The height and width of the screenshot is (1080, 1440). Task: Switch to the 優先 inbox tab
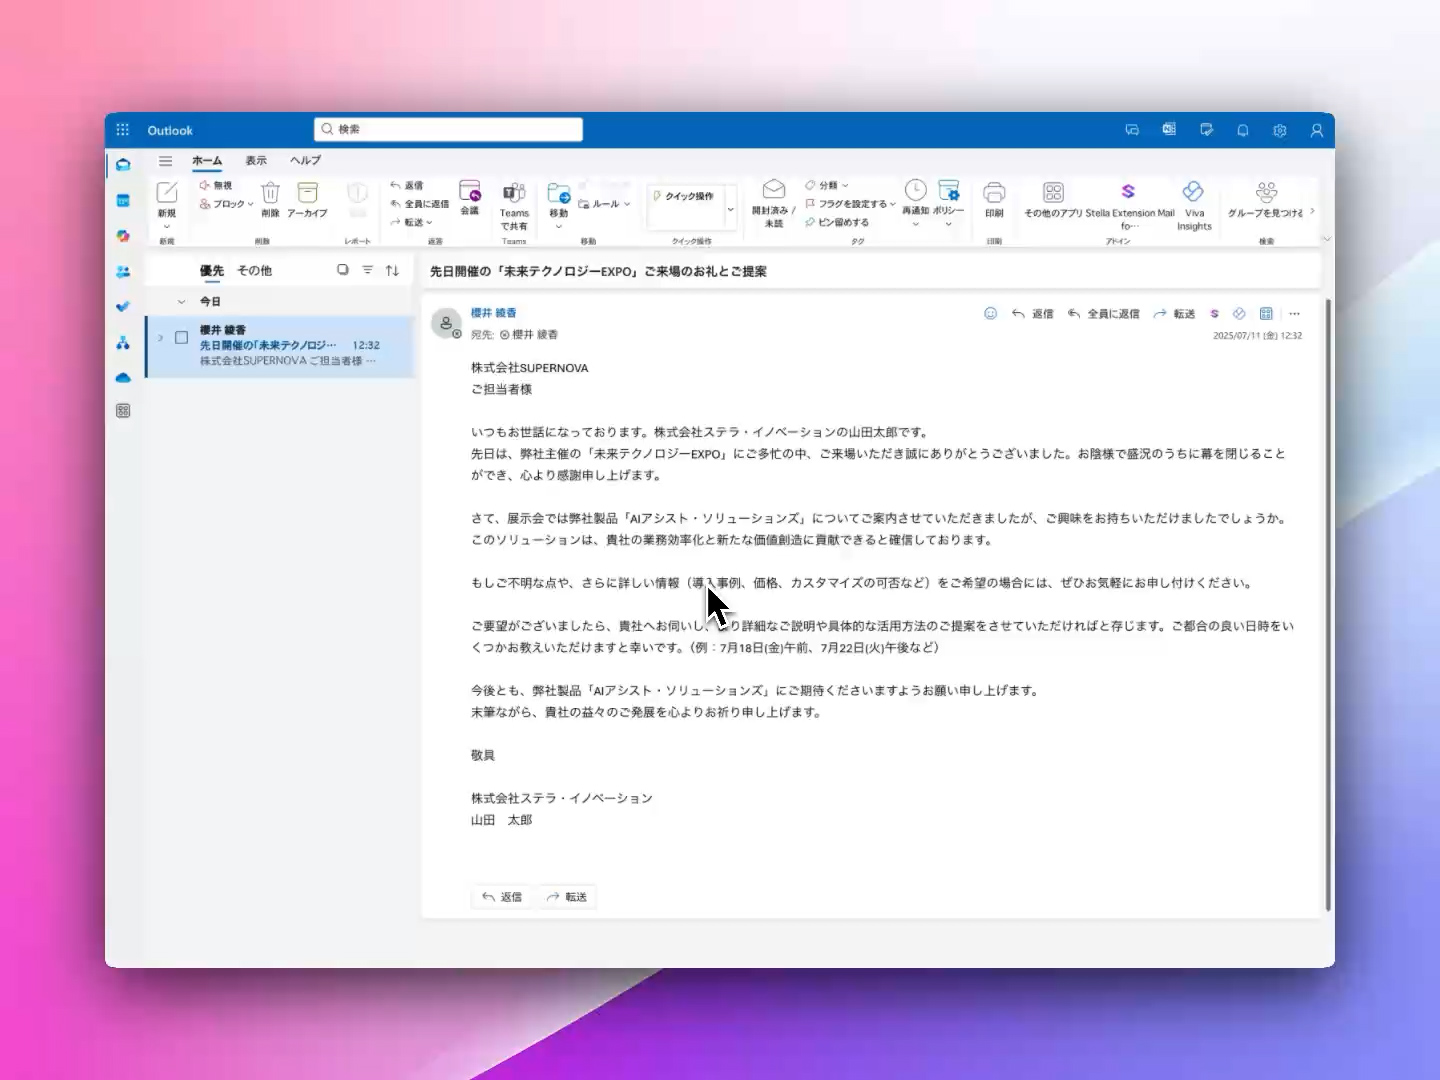[x=211, y=270]
